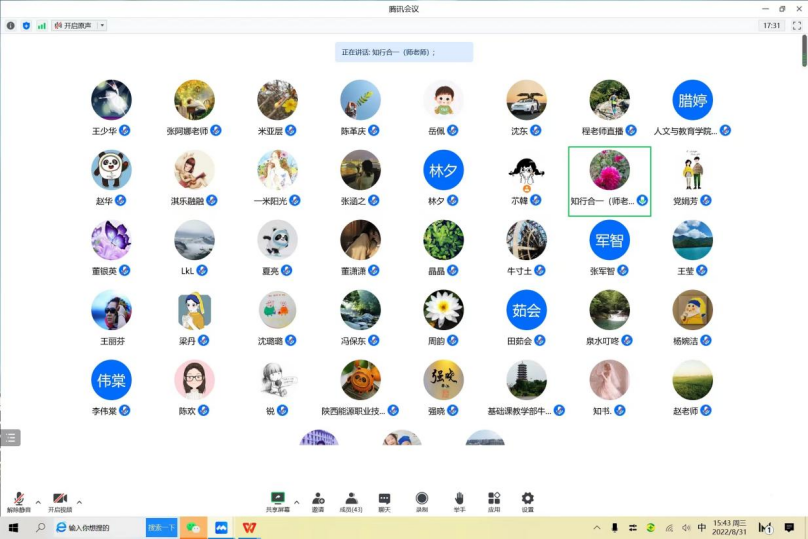Turn on camera with 开启视频

coord(60,501)
